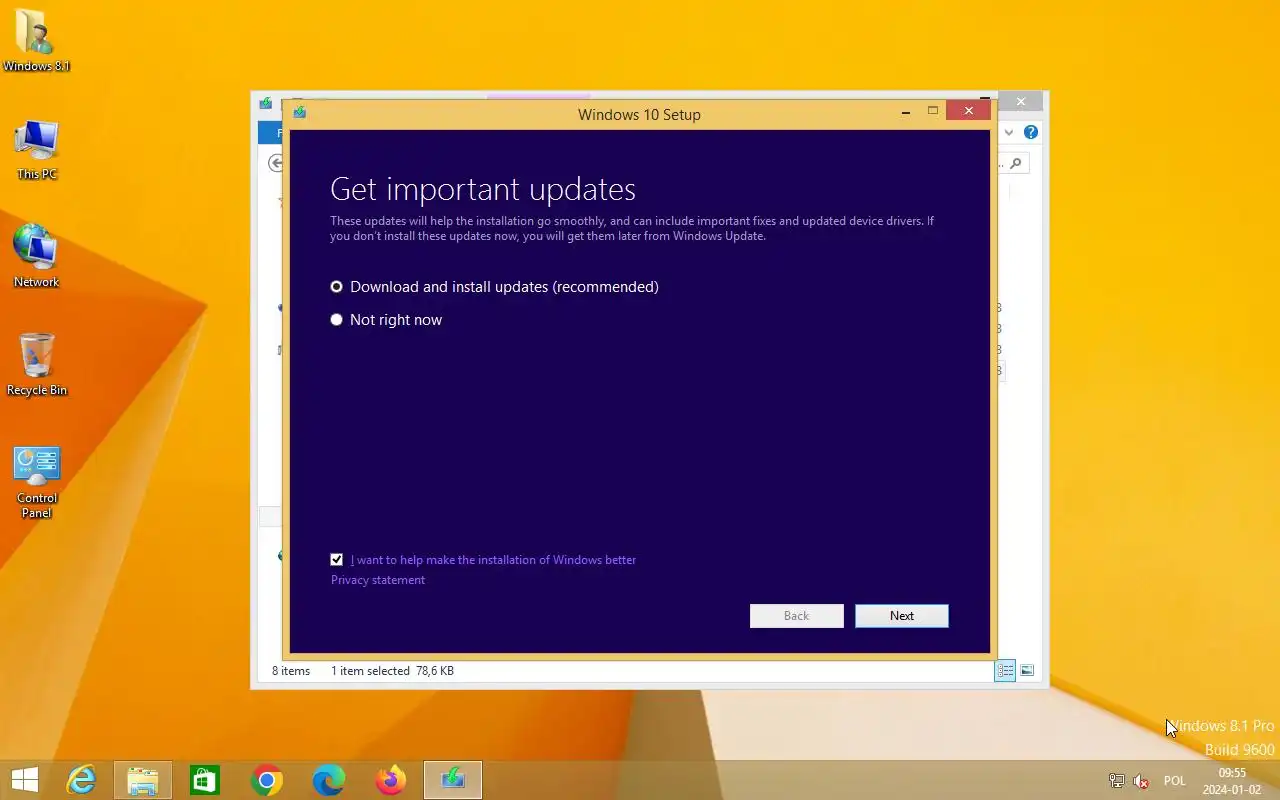Click the Explorer back arrow button
Image resolution: width=1280 pixels, height=800 pixels.
coord(276,163)
